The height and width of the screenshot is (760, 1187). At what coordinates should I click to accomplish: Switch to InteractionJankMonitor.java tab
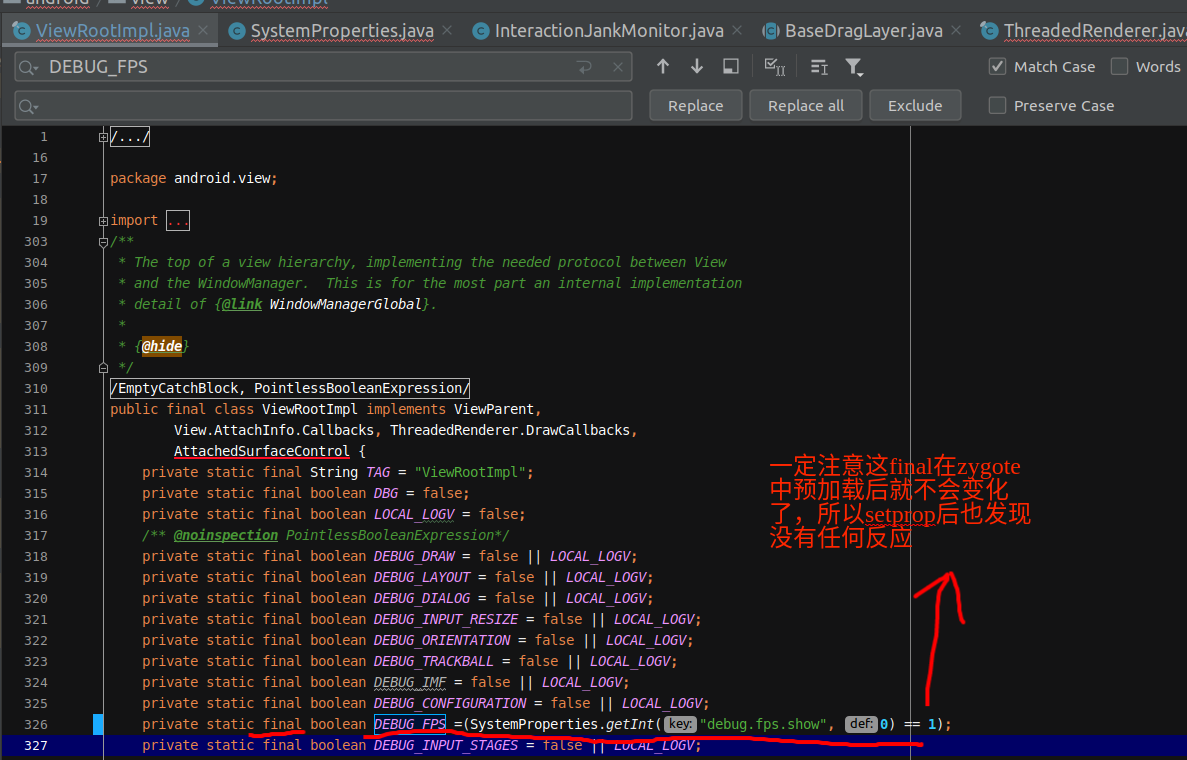click(x=609, y=31)
